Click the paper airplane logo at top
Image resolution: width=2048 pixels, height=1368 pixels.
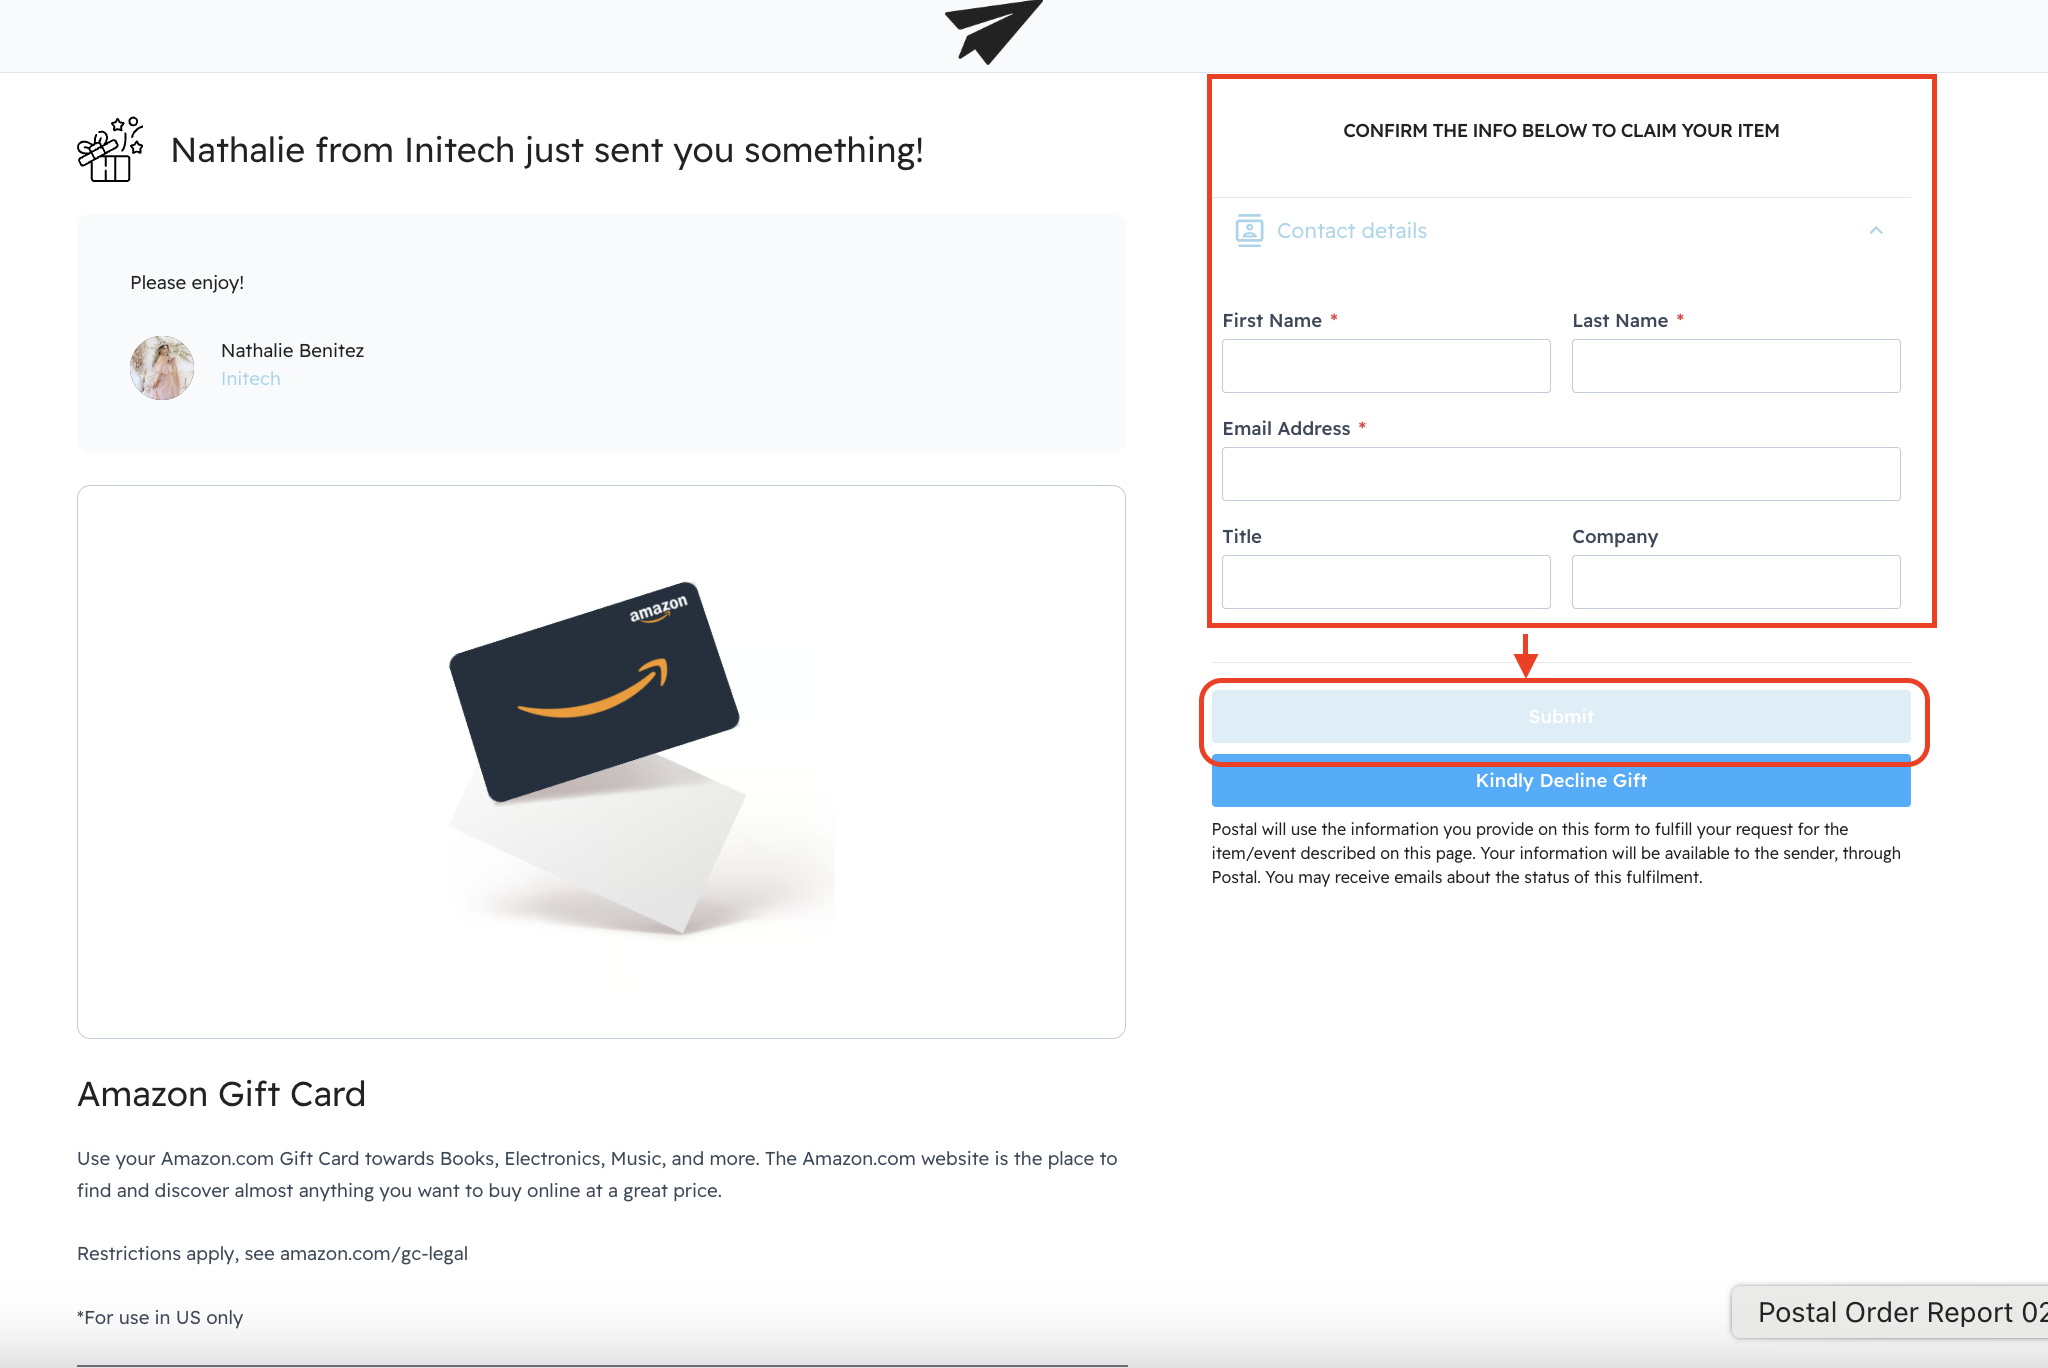[x=993, y=30]
